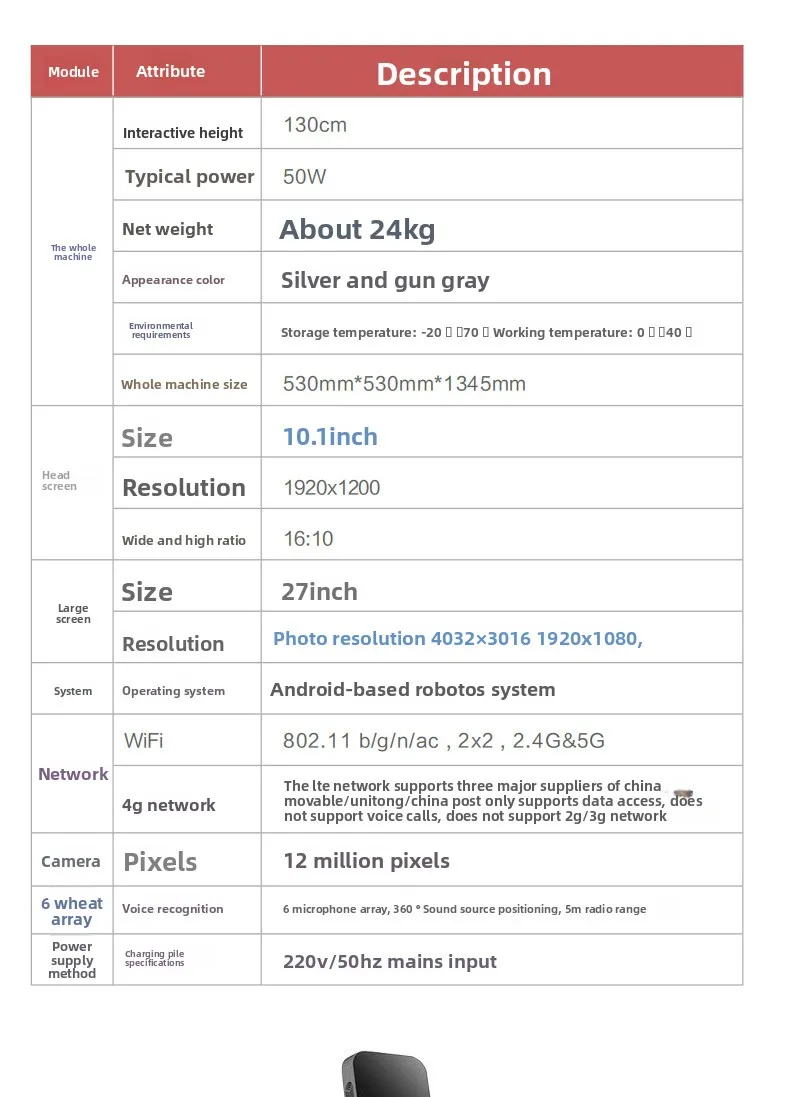Click the 1920x1200 resolution value
Screen dimensions: 790x1097
coord(332,488)
